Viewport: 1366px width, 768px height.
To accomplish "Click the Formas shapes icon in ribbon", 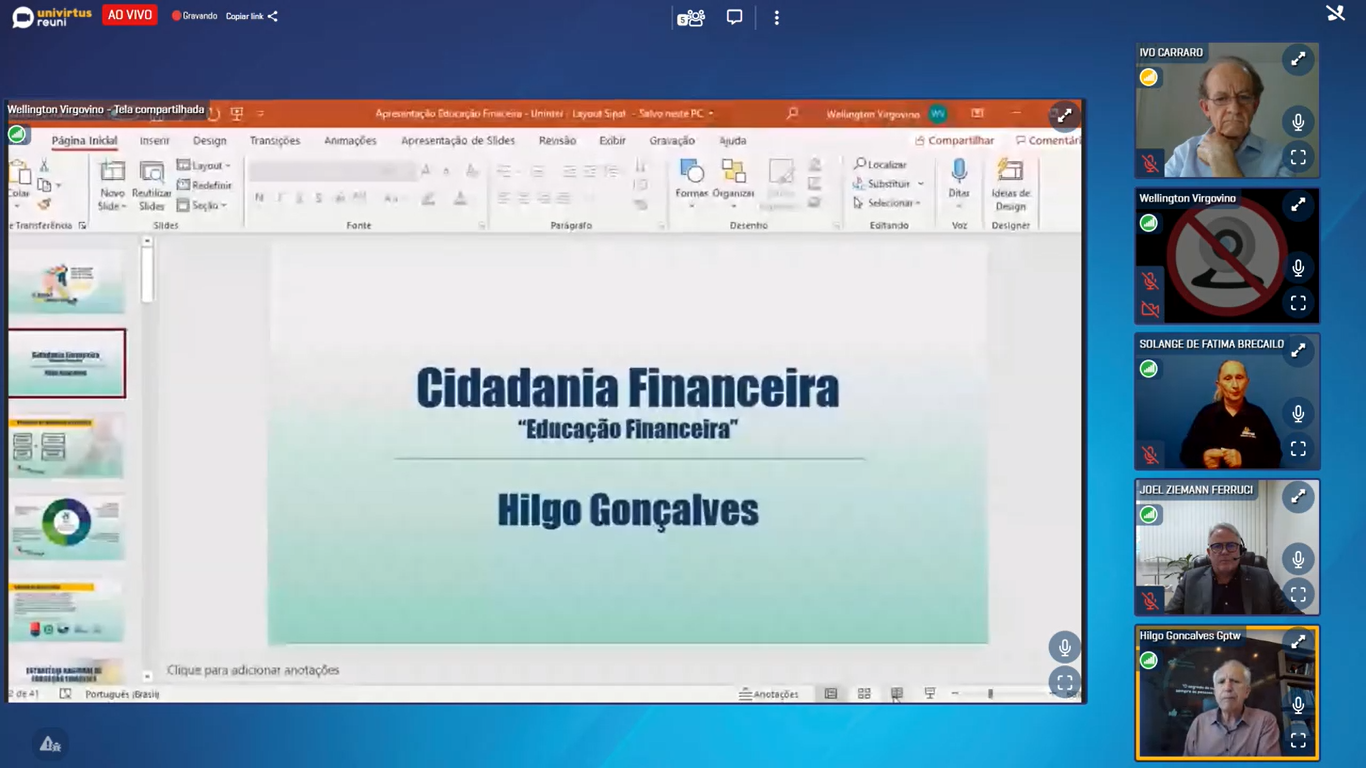I will (691, 172).
